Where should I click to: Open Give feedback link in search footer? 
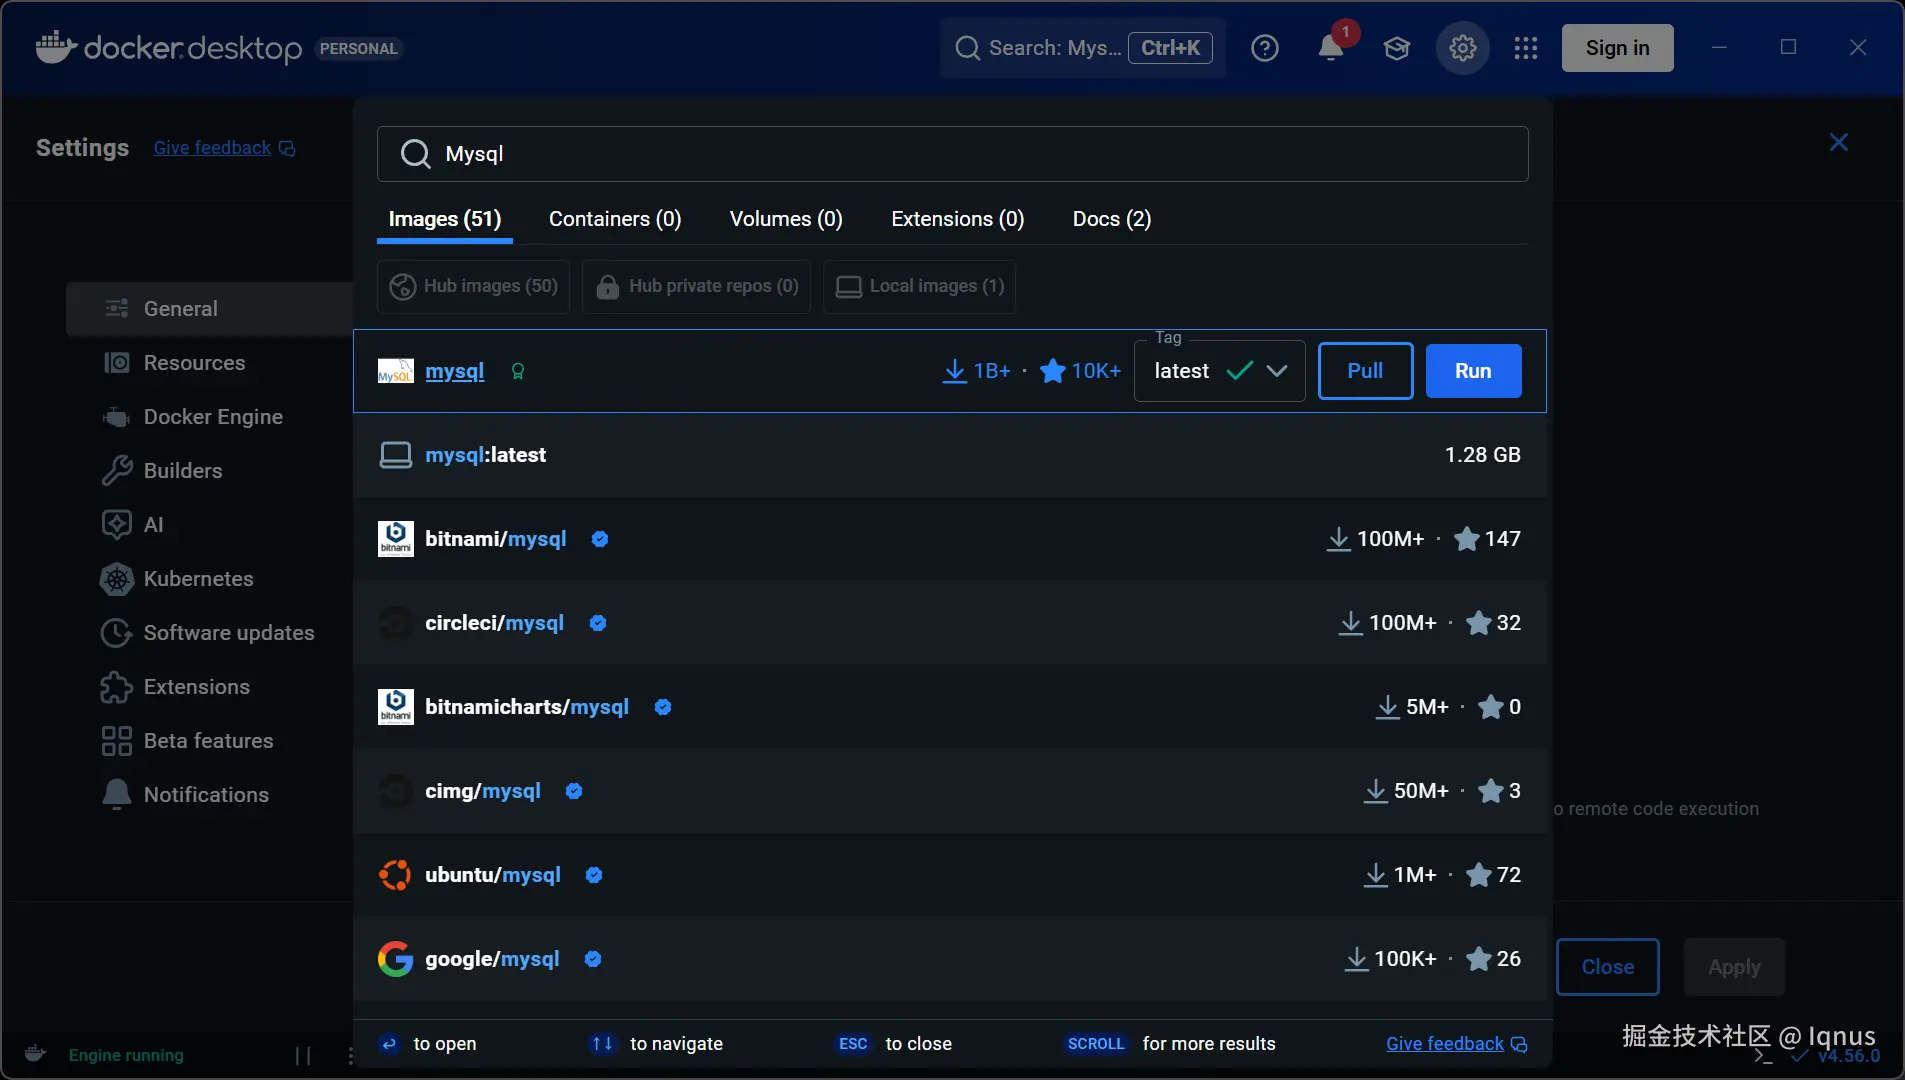pyautogui.click(x=1456, y=1044)
